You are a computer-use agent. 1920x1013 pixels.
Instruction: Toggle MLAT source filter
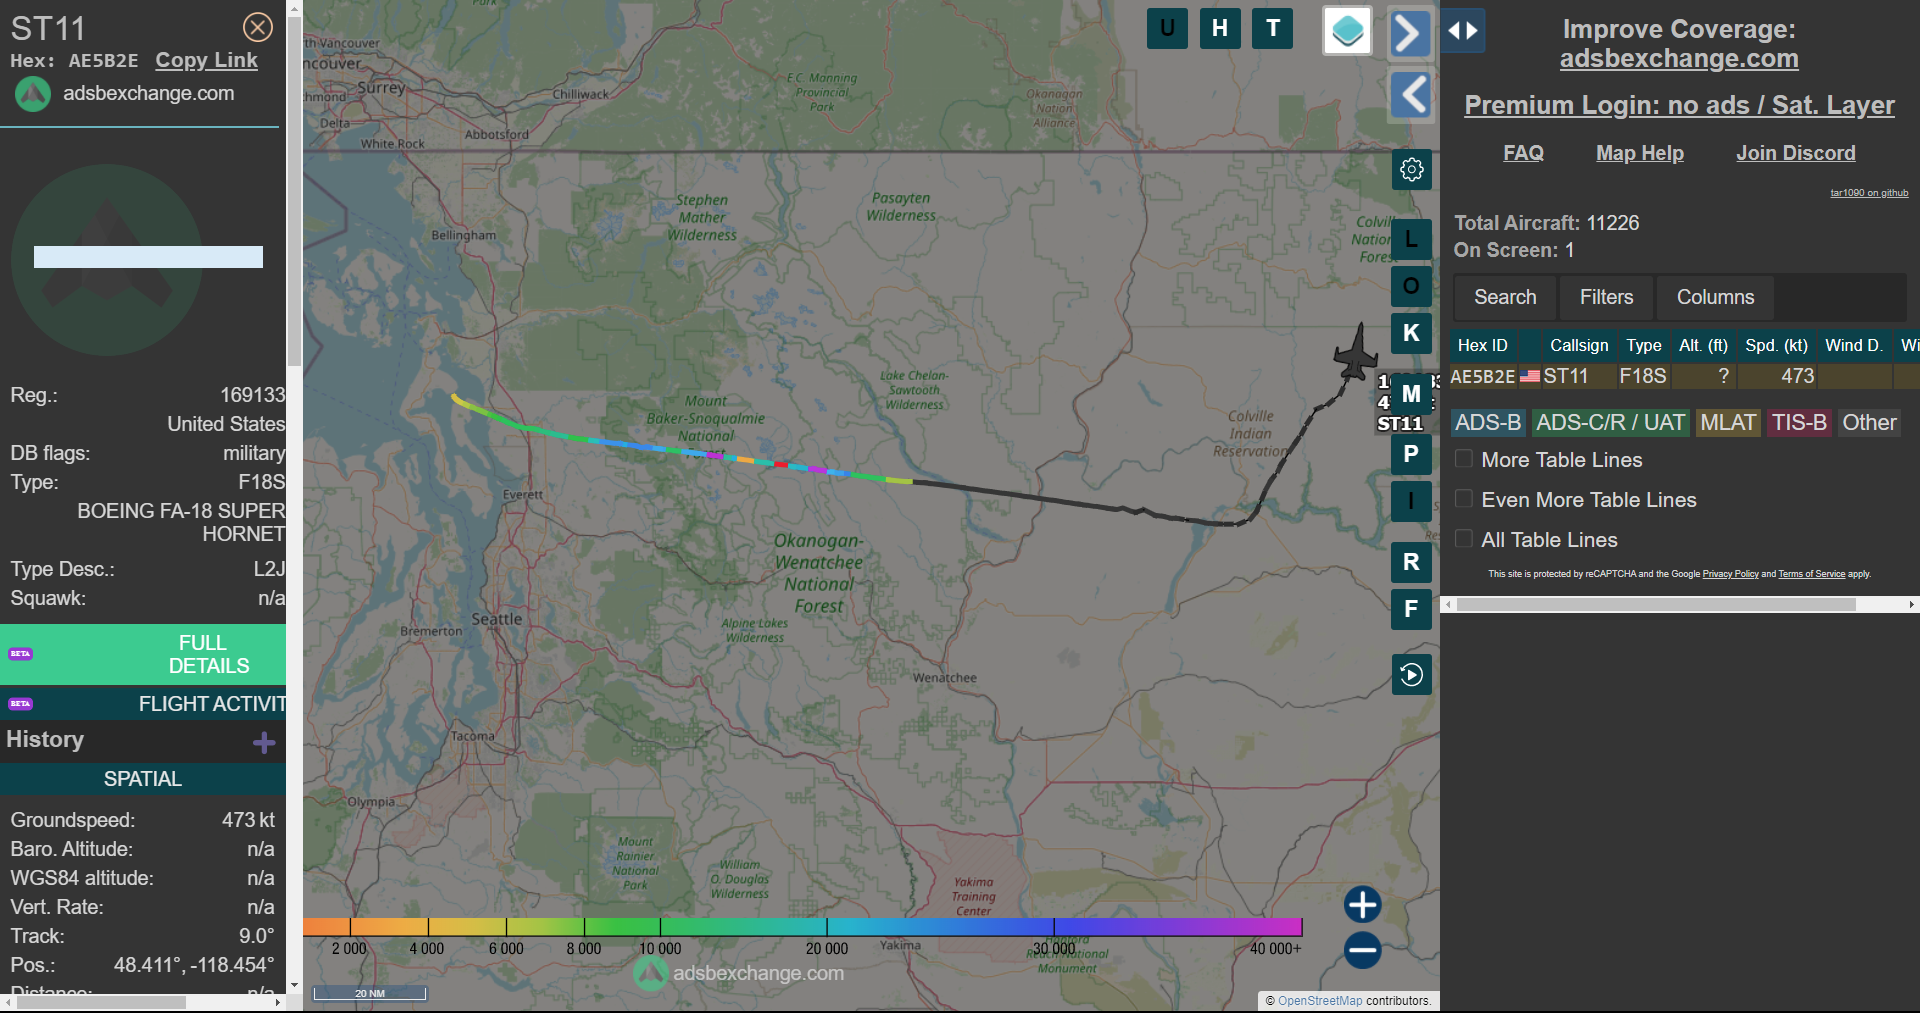point(1728,423)
